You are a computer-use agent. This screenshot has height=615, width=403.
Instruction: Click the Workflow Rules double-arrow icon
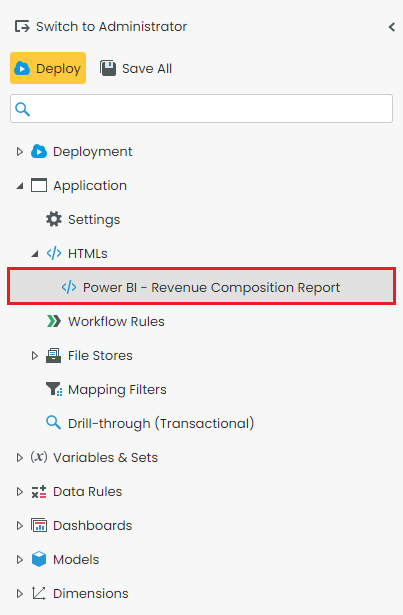coord(54,321)
